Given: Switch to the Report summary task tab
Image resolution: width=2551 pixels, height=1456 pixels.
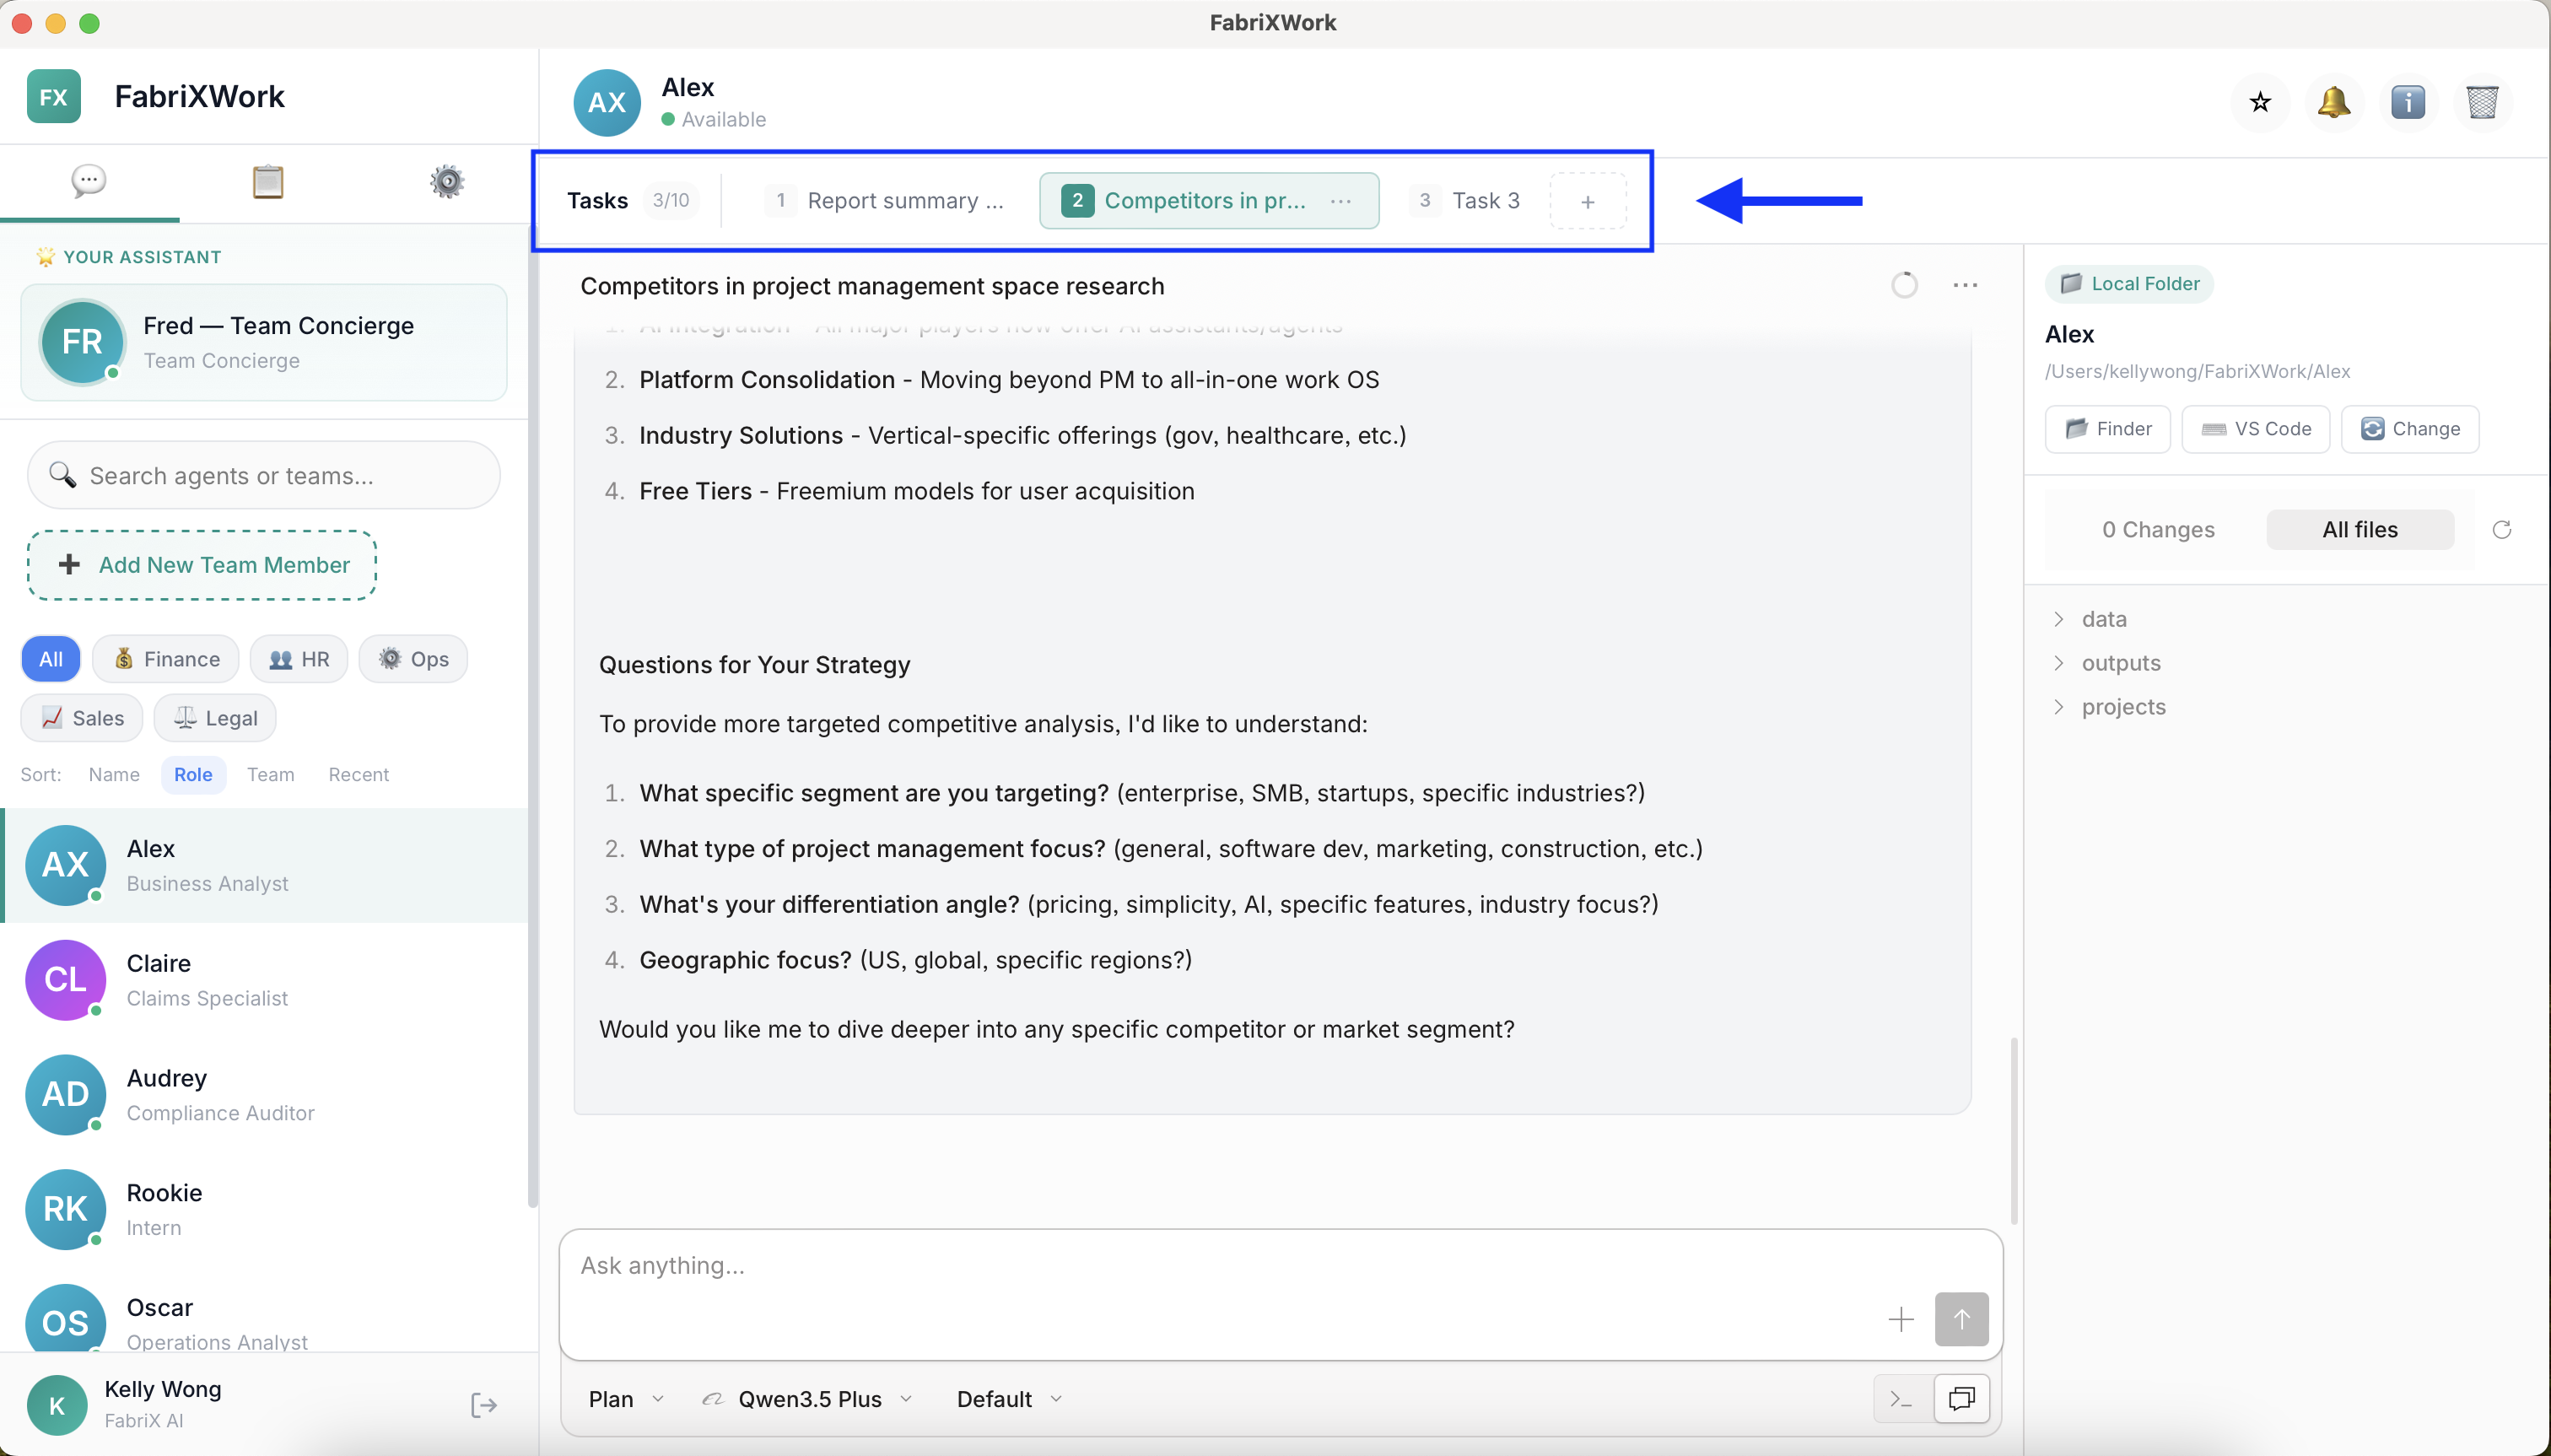Looking at the screenshot, I should pos(886,201).
